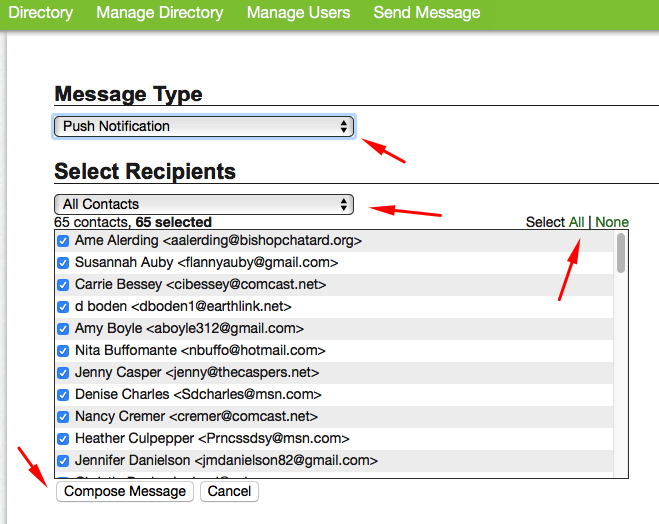Uncheck the Heather Culpepper contact
The image size is (659, 524).
pyautogui.click(x=63, y=439)
